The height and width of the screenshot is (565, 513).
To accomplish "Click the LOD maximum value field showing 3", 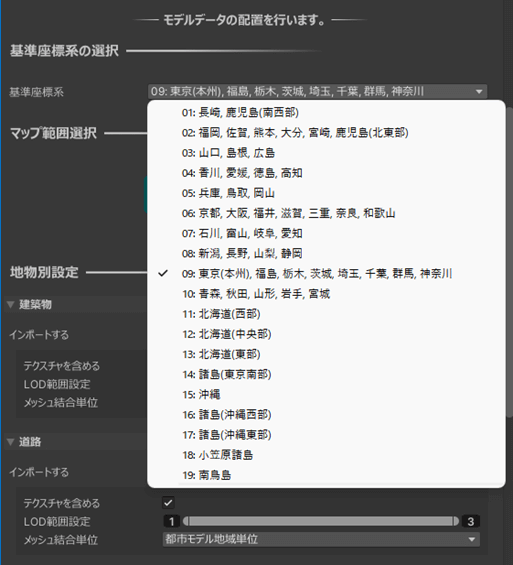I will click(470, 521).
